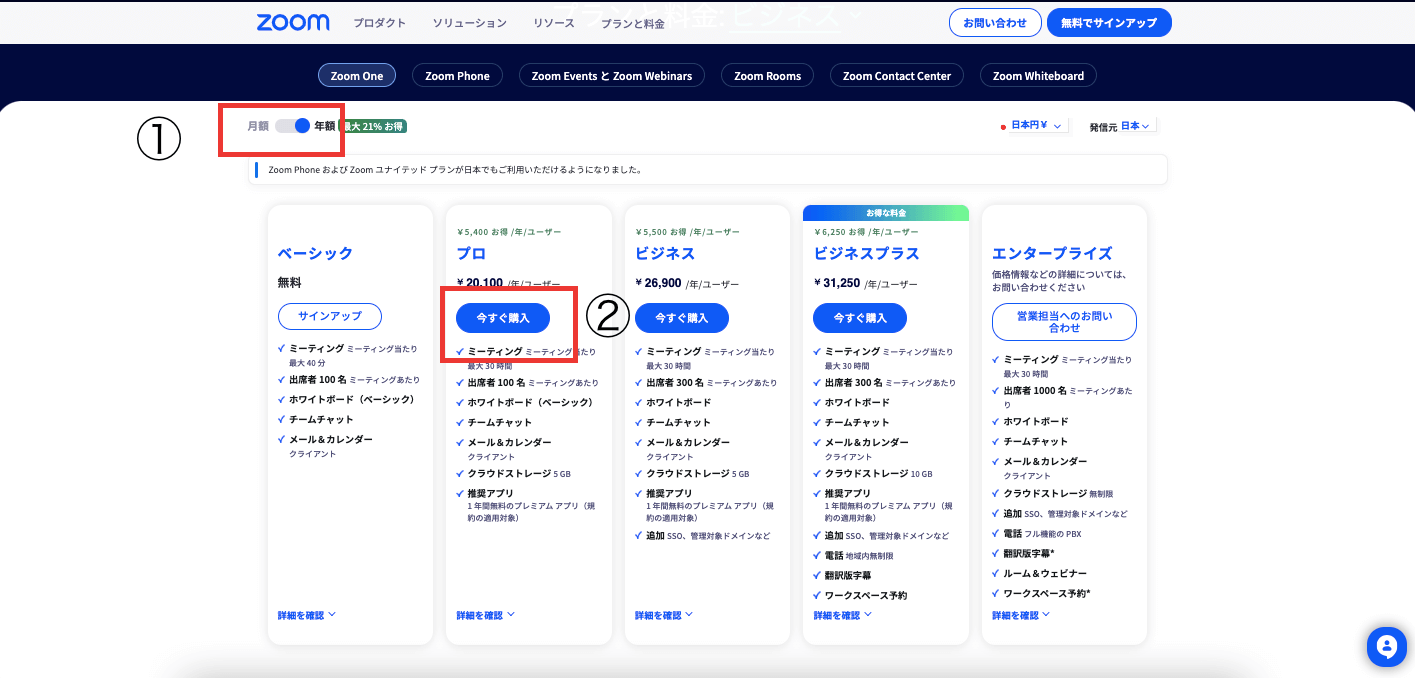Expand 詳細を確認 in the ビジネスプラス card
The width and height of the screenshot is (1415, 678).
tap(842, 615)
